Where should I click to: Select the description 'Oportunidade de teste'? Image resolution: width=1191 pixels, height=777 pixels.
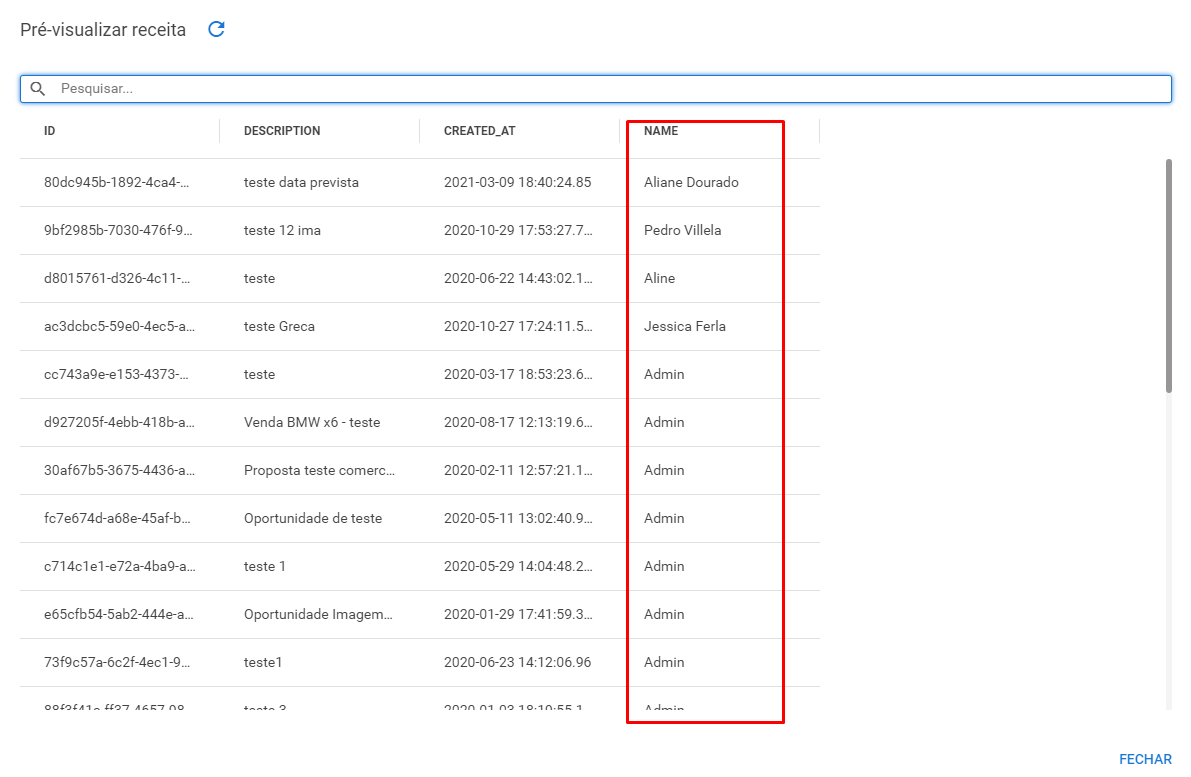312,518
